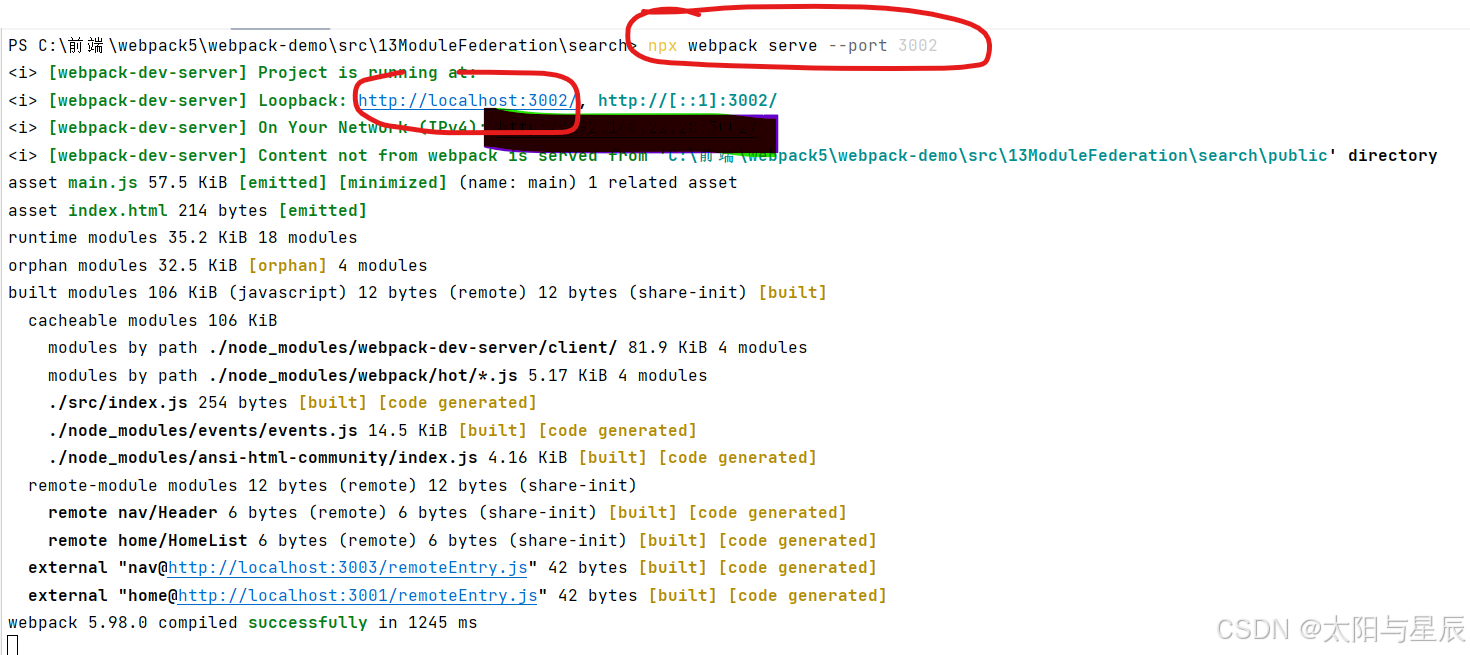Click 'cacheable modules 106 KiB' line
The width and height of the screenshot is (1470, 655).
pyautogui.click(x=153, y=320)
